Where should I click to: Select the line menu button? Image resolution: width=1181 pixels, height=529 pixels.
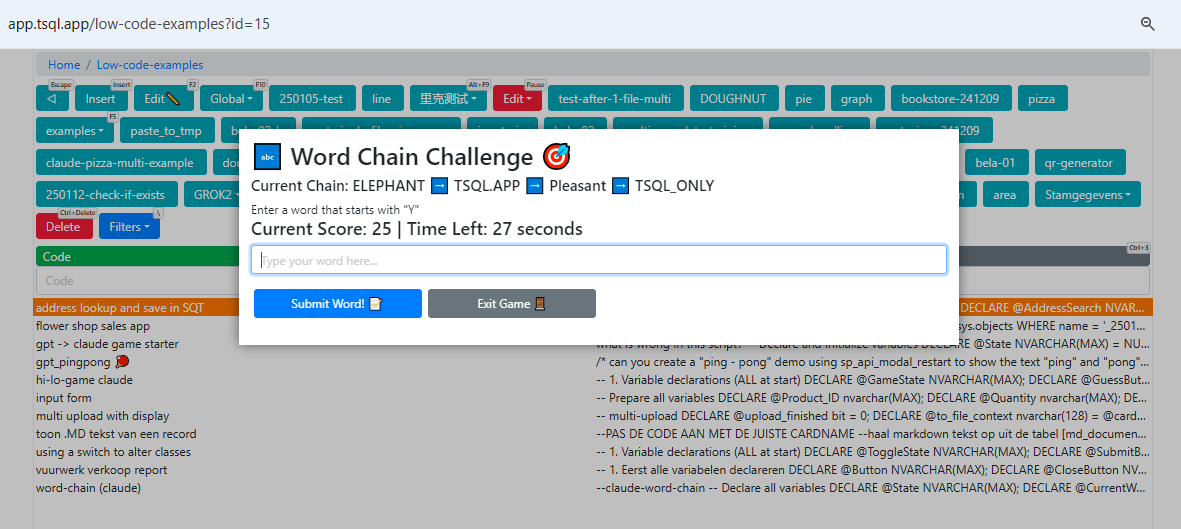[x=382, y=99]
